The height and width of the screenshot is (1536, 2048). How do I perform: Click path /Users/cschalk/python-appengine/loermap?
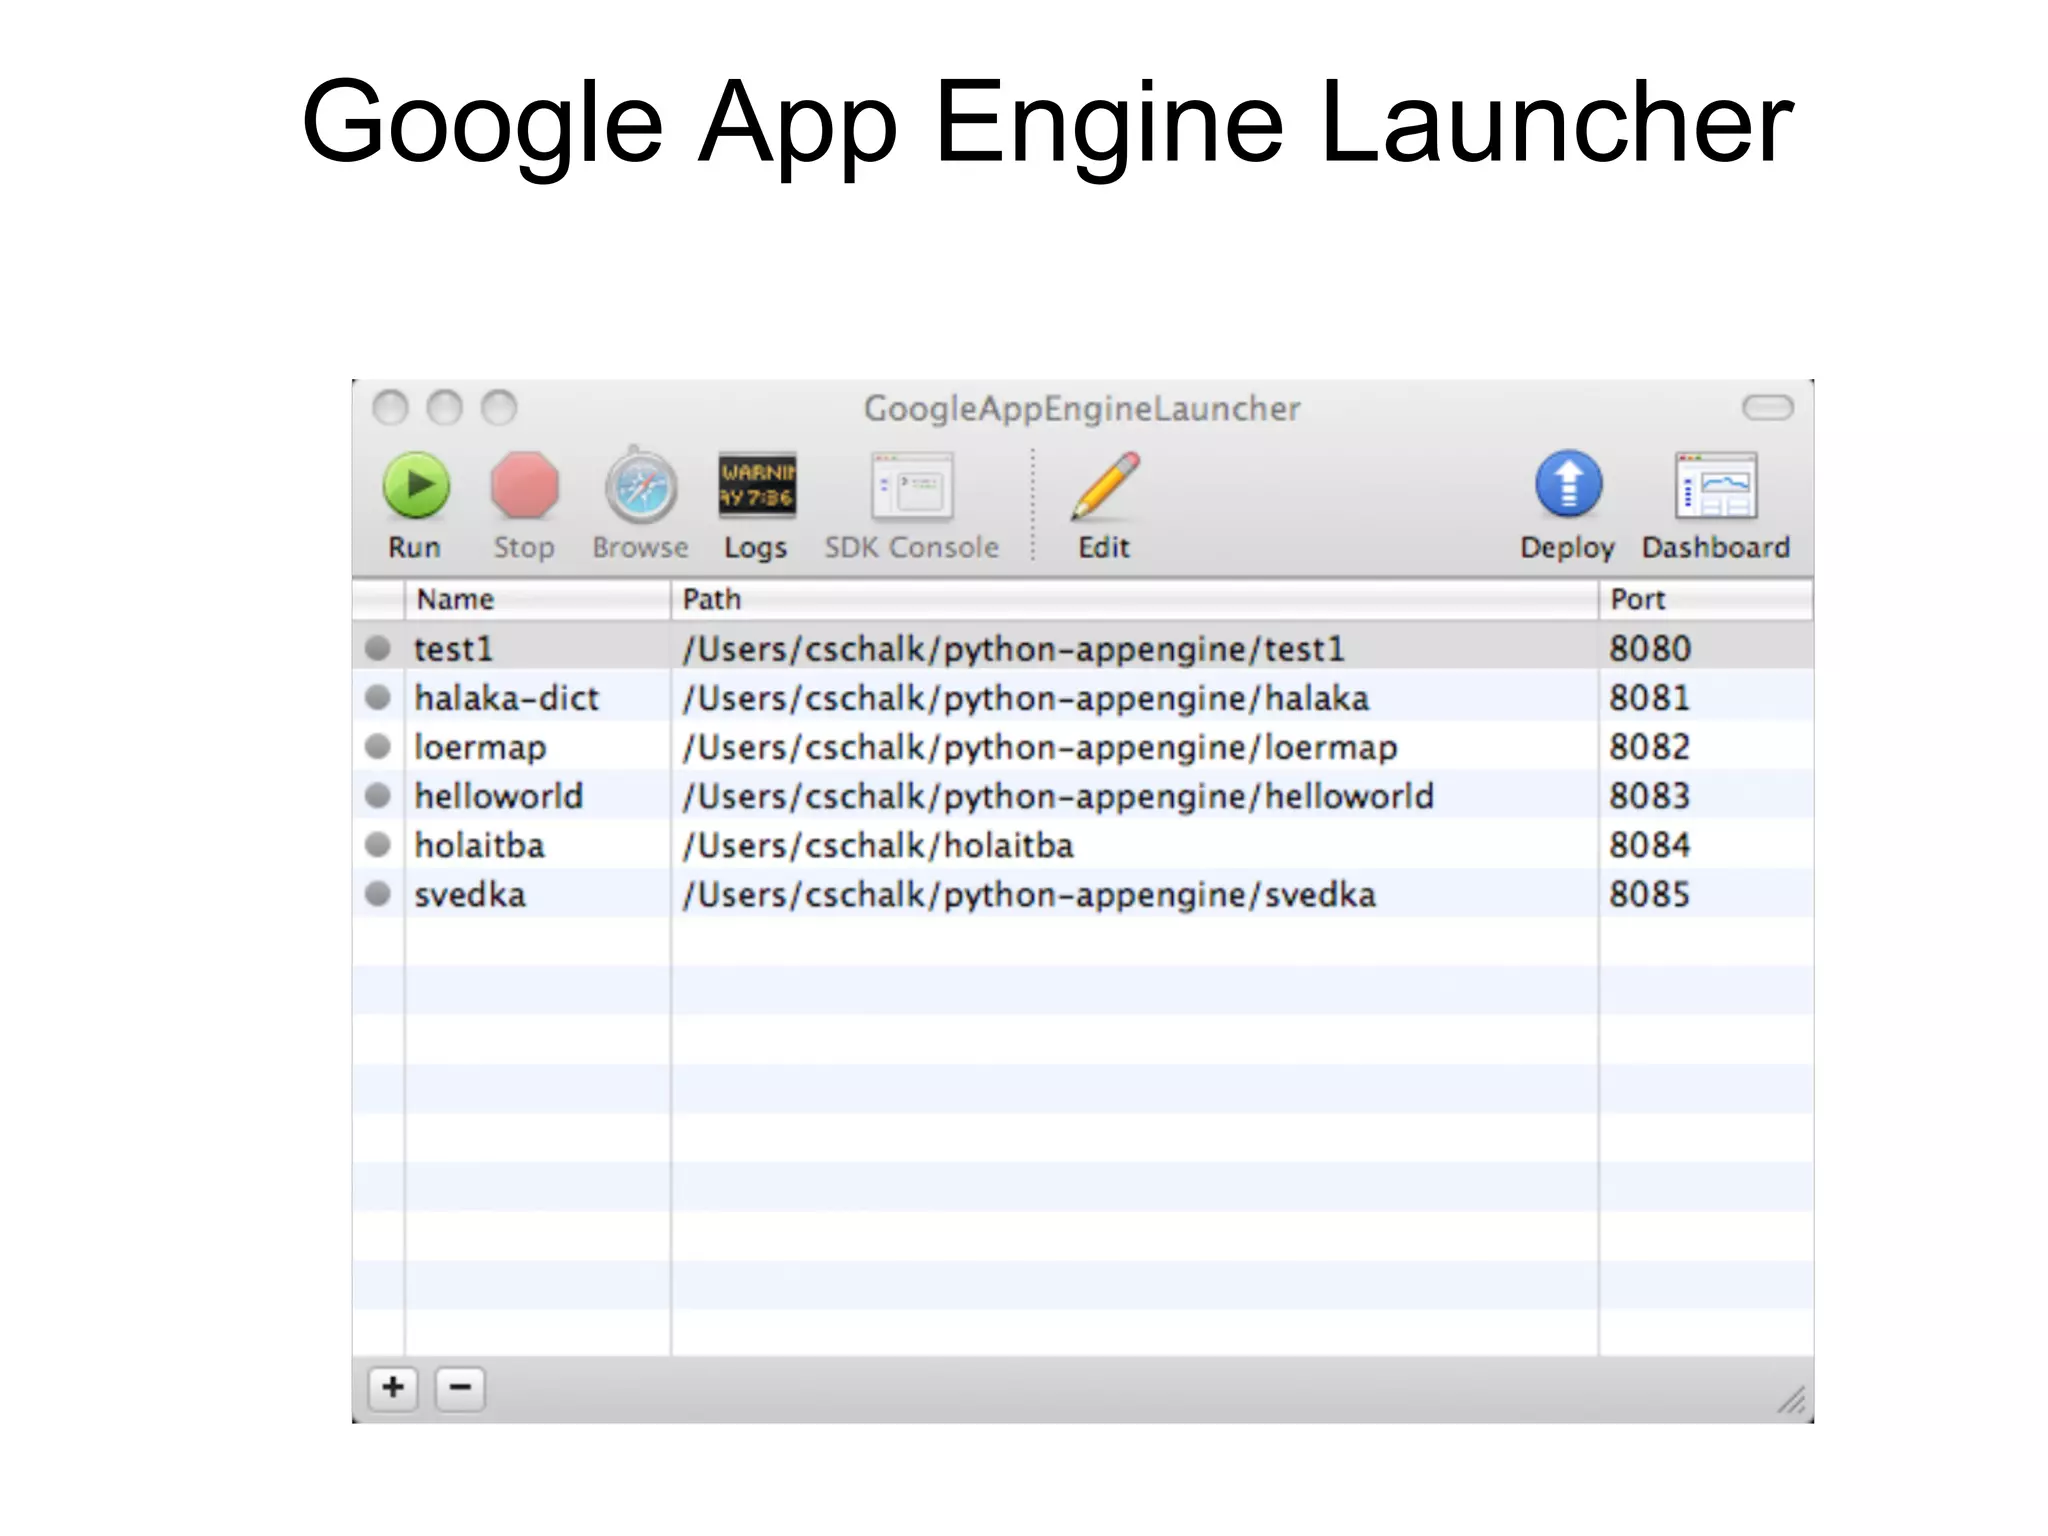pos(1040,748)
